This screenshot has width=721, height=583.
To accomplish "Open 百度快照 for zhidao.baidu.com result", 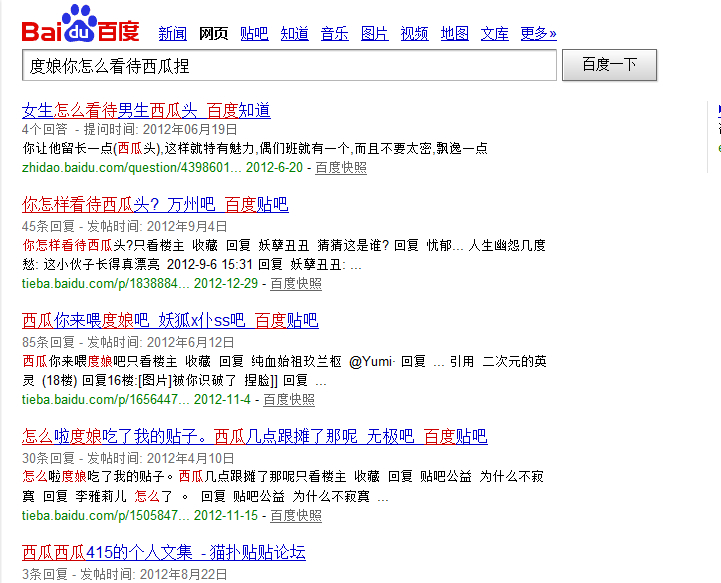I will (x=341, y=168).
